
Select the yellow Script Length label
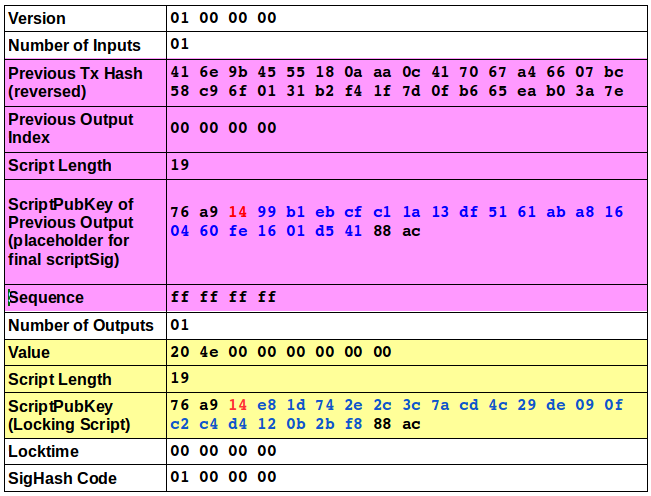pyautogui.click(x=60, y=379)
